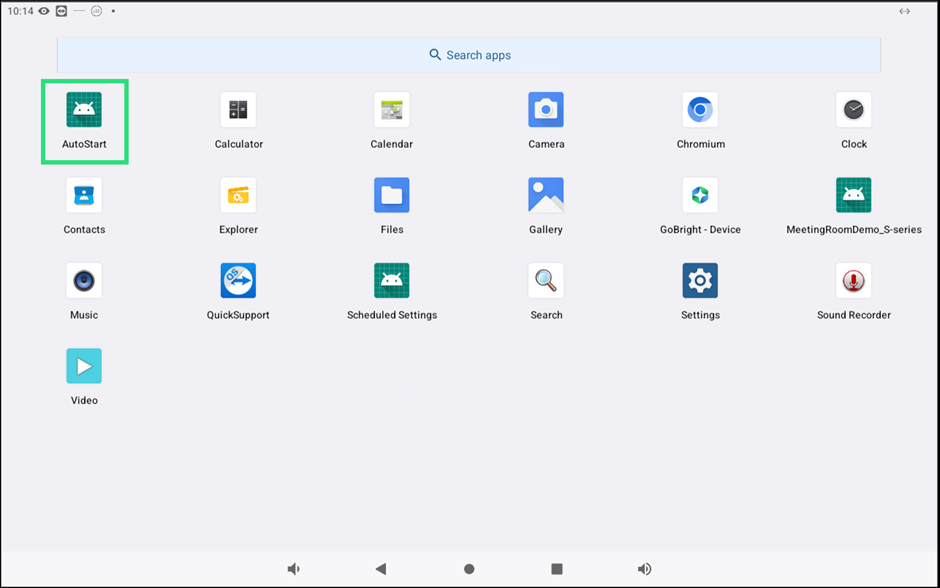
Task: Open the Scheduled Settings app
Action: [391, 281]
